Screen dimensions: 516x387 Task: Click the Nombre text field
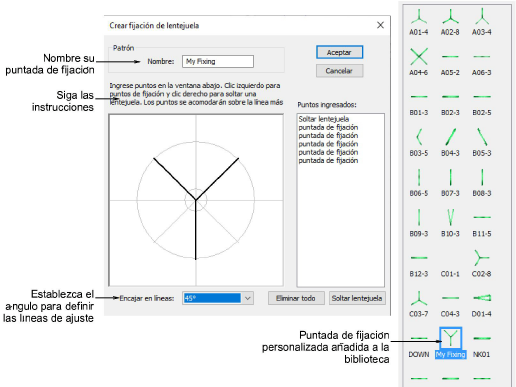tap(218, 61)
